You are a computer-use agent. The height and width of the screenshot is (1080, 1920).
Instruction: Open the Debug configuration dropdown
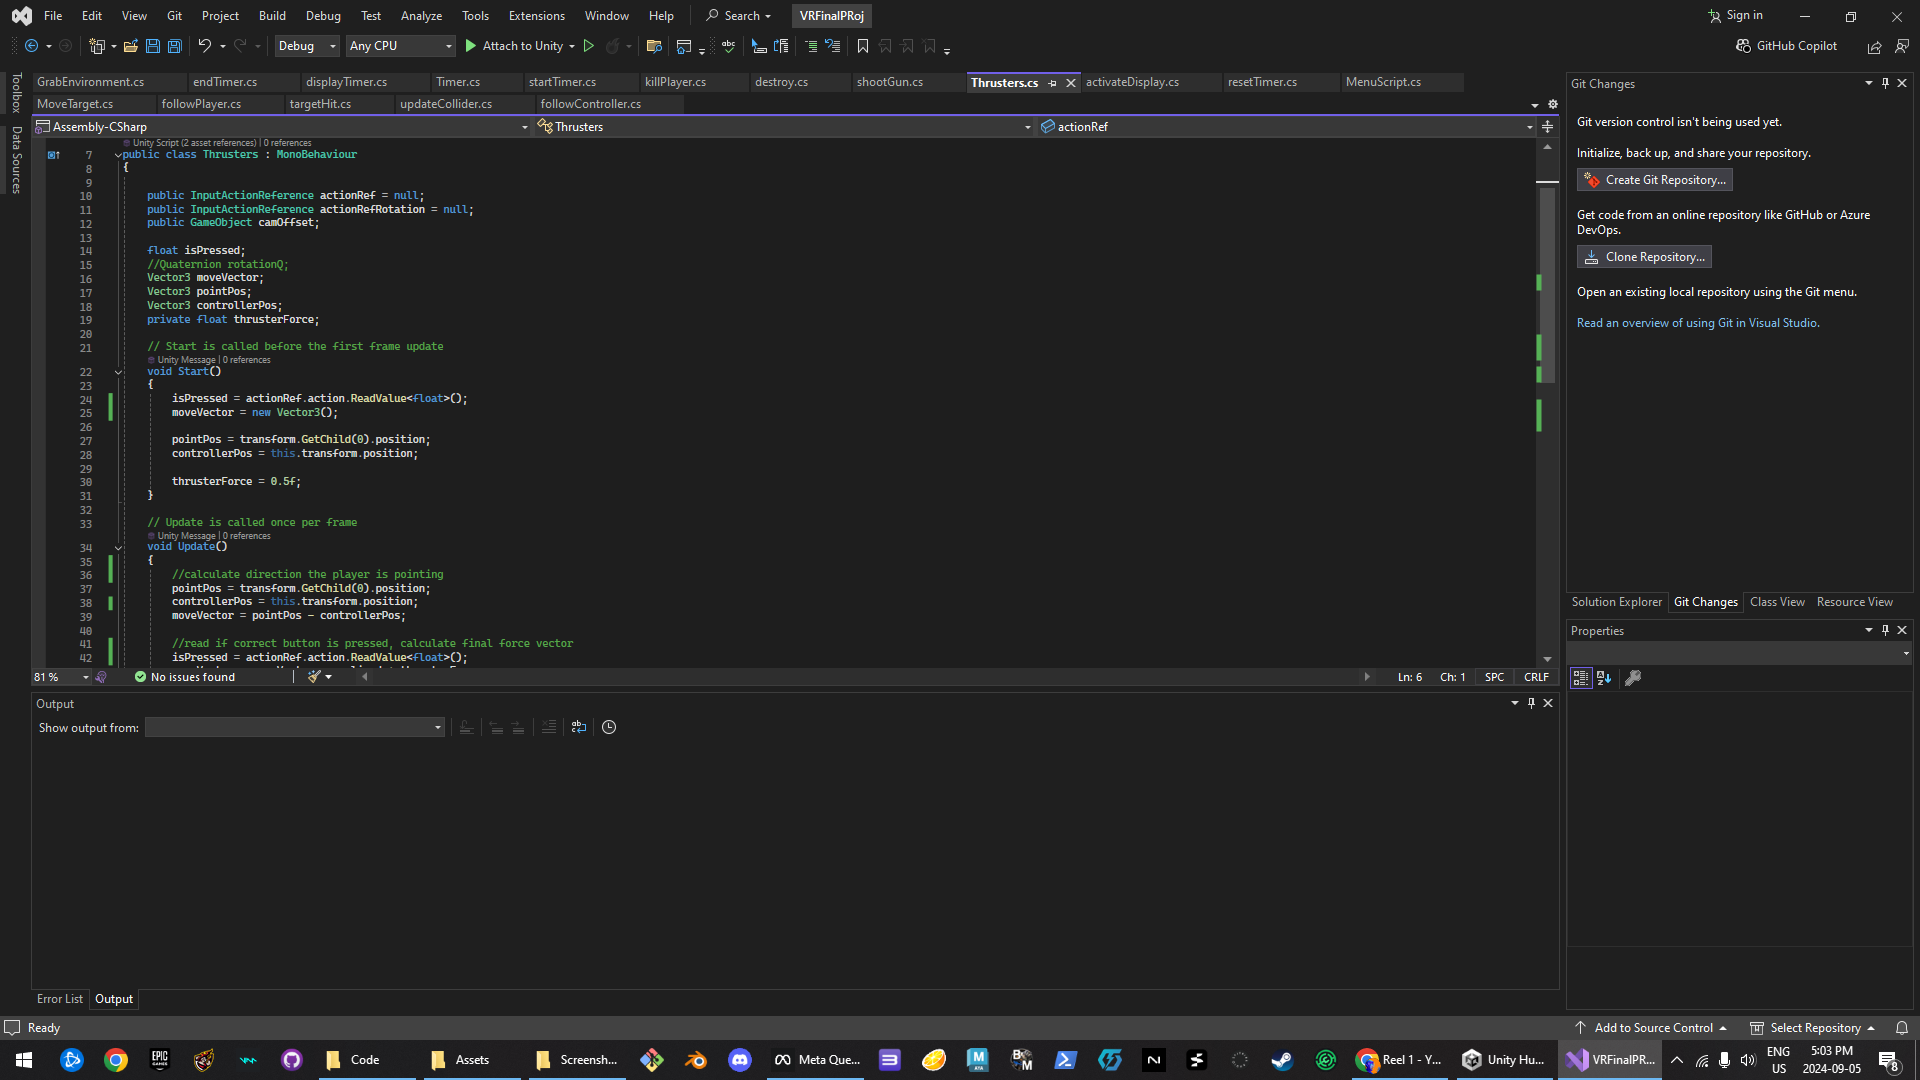point(307,46)
